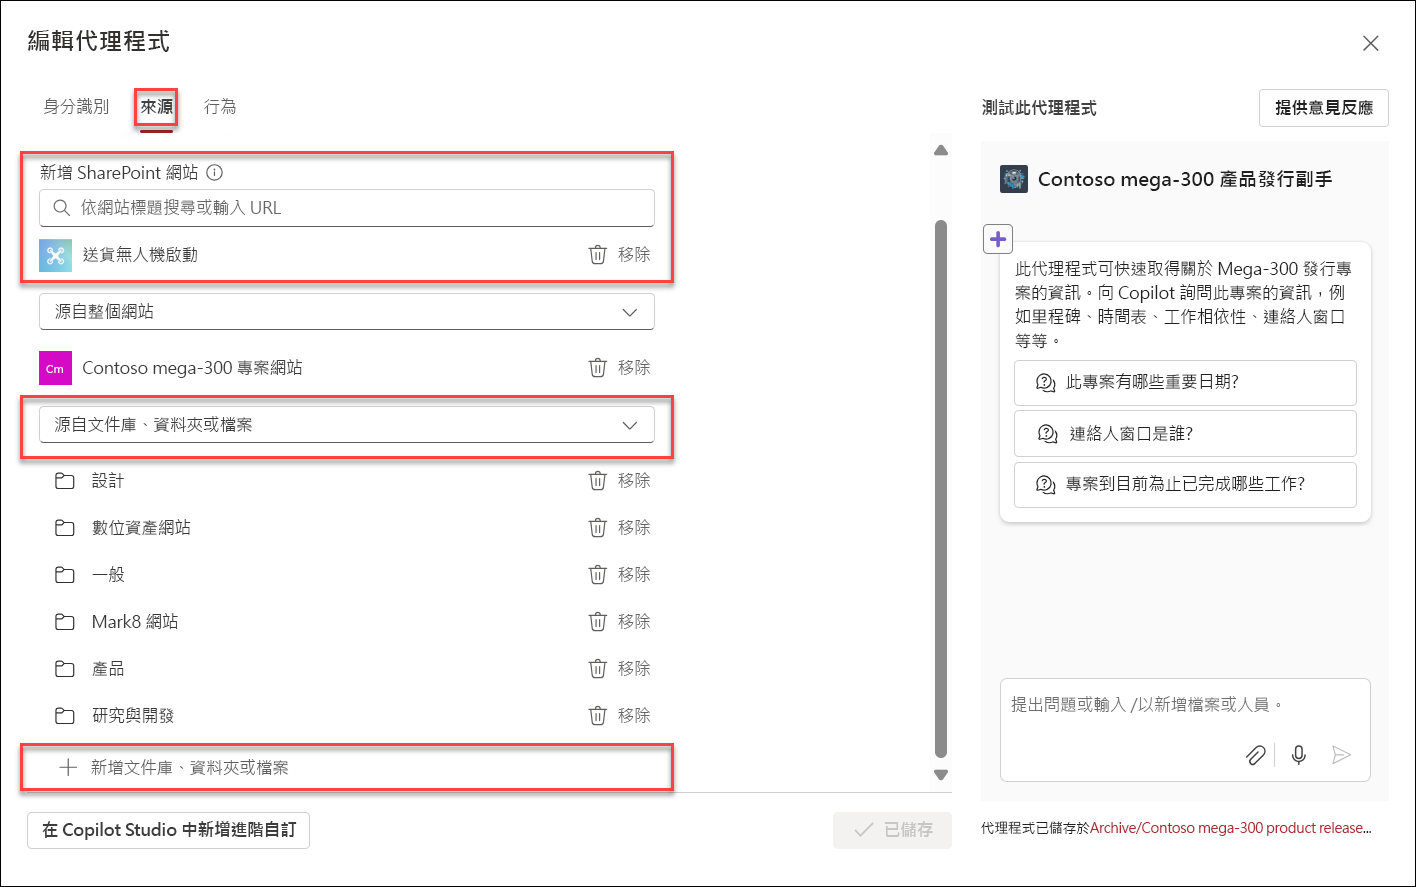Click the 移除 label for 送貨無人機啟動
The width and height of the screenshot is (1416, 887).
click(634, 254)
